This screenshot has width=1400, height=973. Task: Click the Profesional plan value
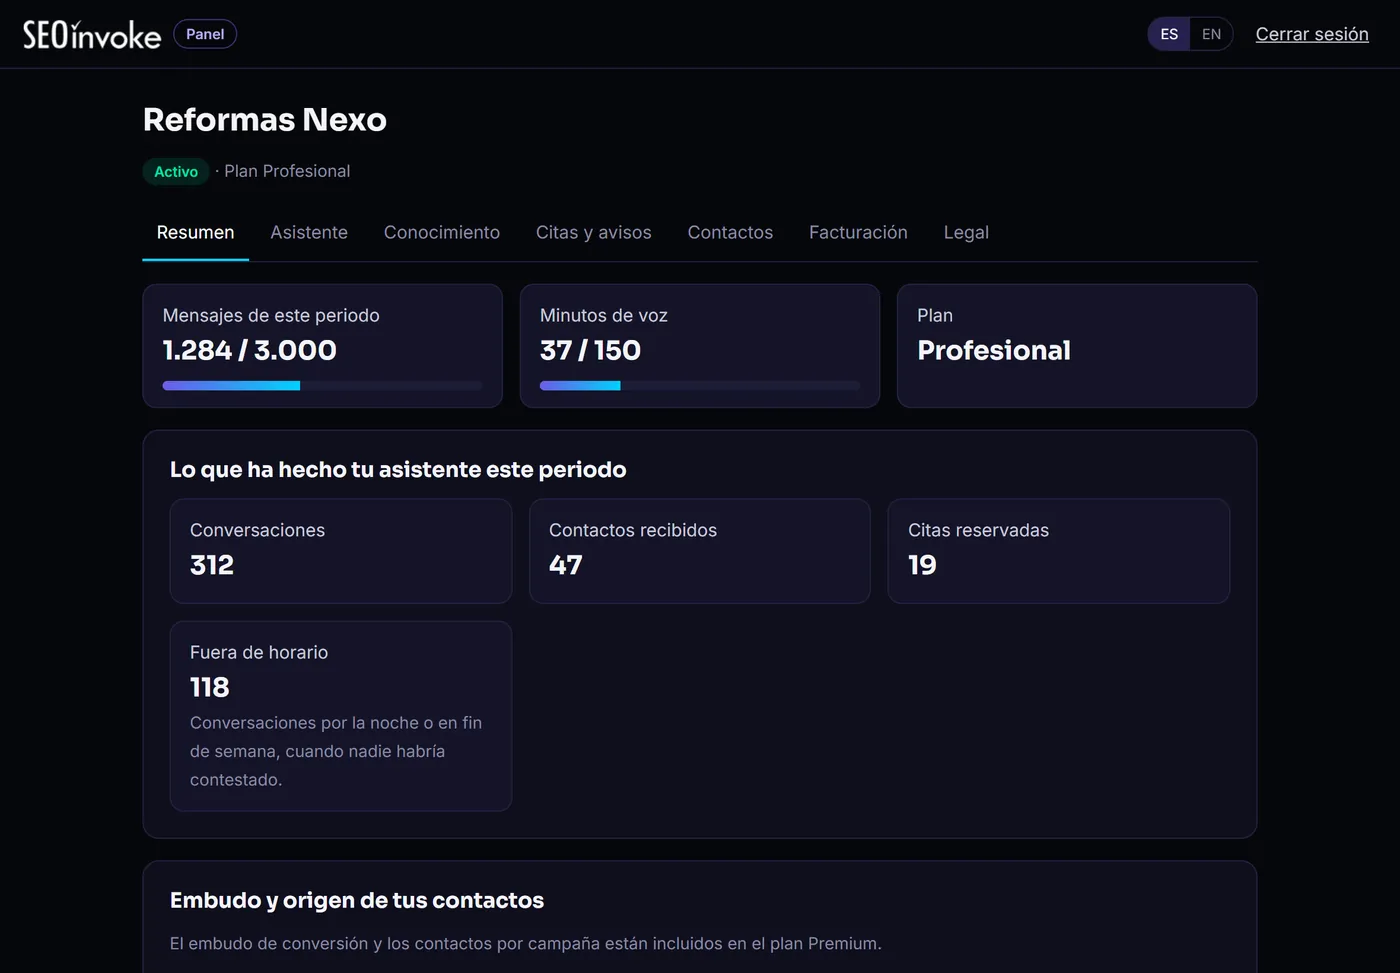tap(994, 350)
